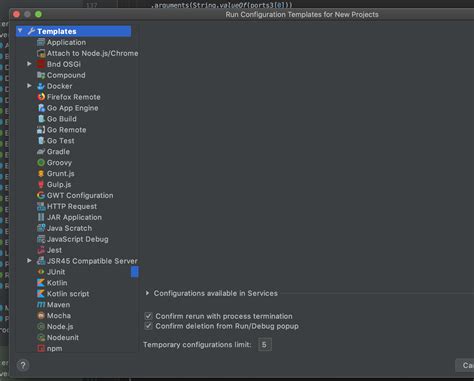The width and height of the screenshot is (474, 381).
Task: Expand the Docker node
Action: pyautogui.click(x=29, y=86)
